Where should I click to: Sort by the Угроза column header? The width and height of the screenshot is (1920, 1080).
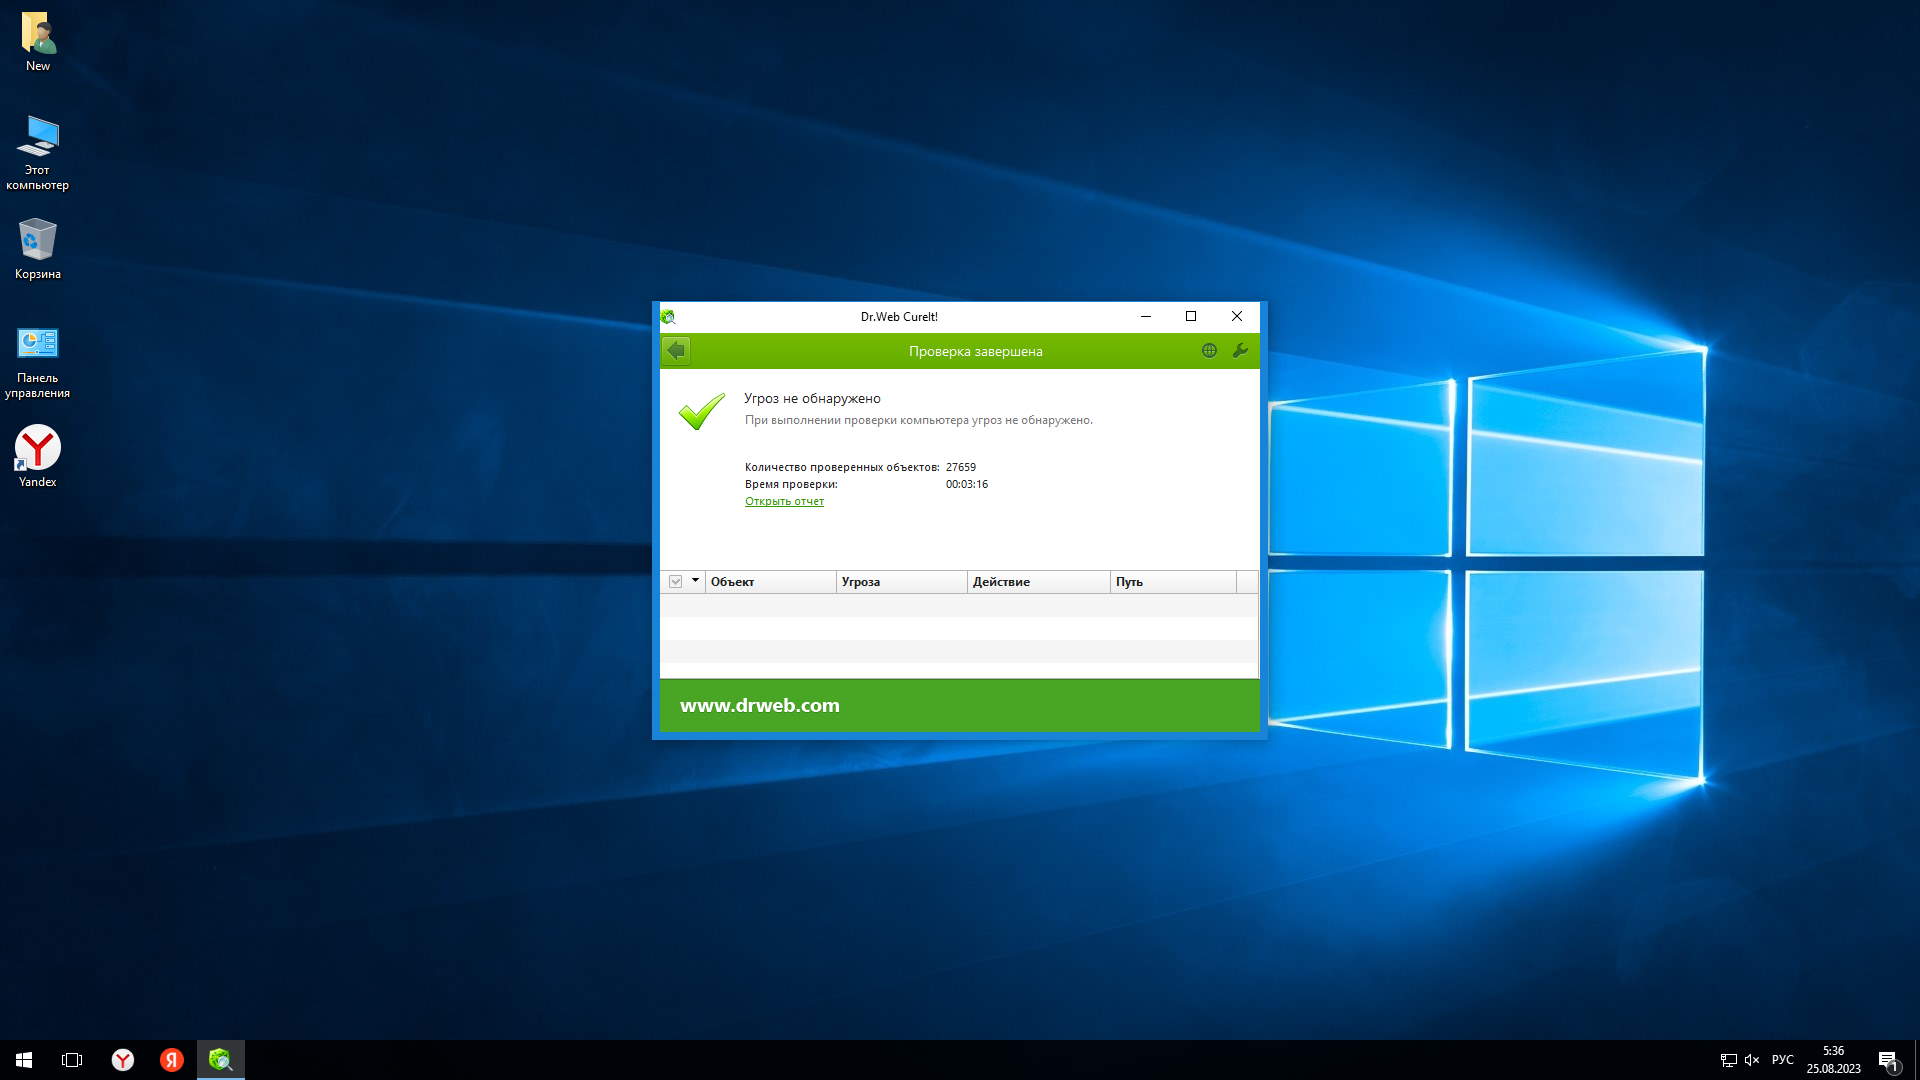tap(900, 582)
